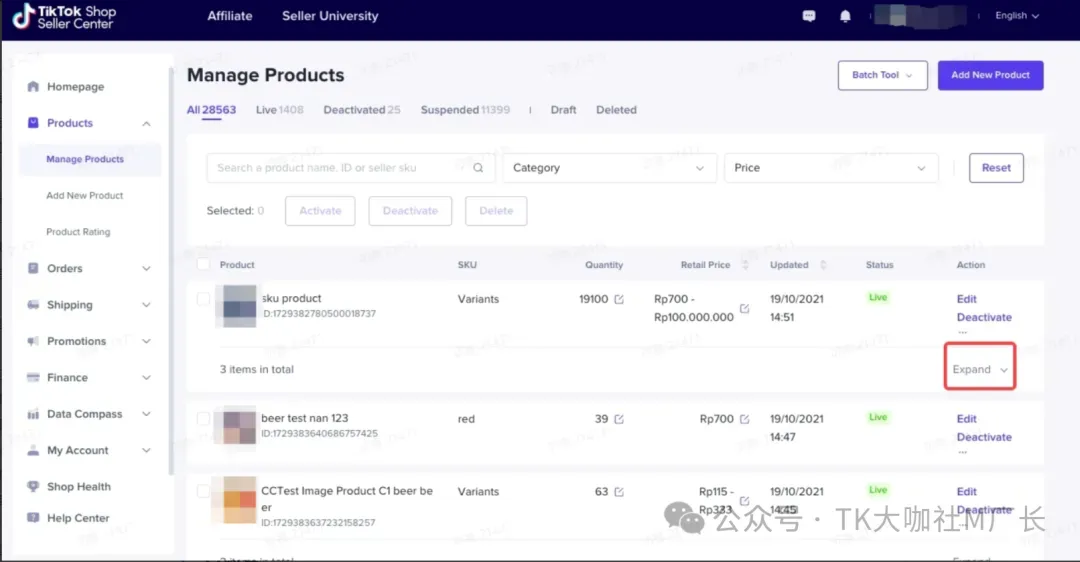
Task: Expand the Orders sidebar section
Action: point(146,269)
